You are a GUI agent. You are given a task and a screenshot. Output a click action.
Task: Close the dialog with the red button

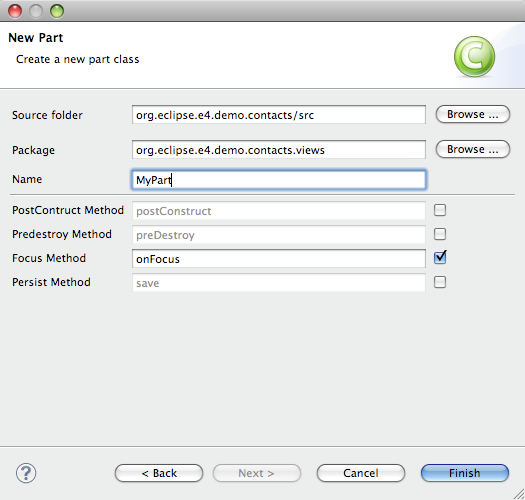(15, 11)
